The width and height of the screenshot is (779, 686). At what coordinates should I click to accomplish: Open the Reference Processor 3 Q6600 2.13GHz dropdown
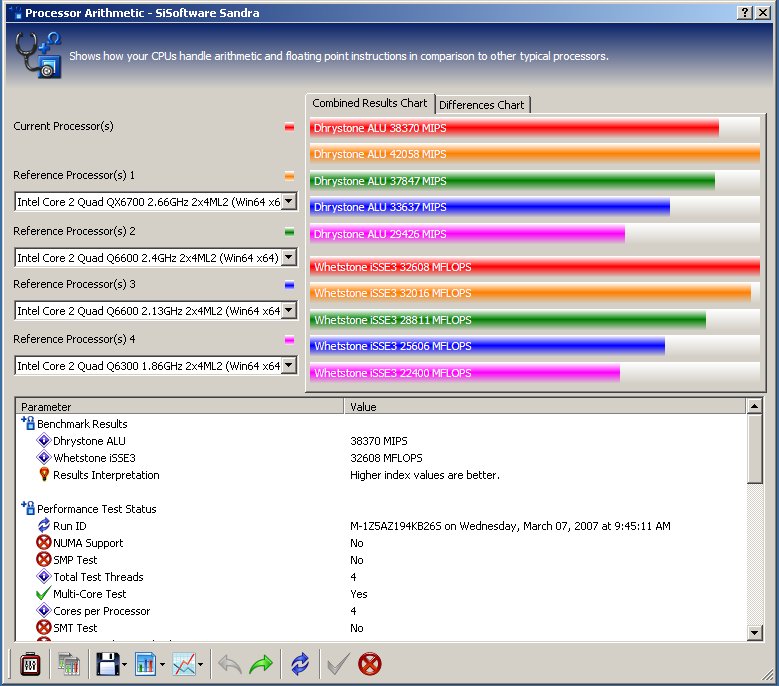[289, 310]
